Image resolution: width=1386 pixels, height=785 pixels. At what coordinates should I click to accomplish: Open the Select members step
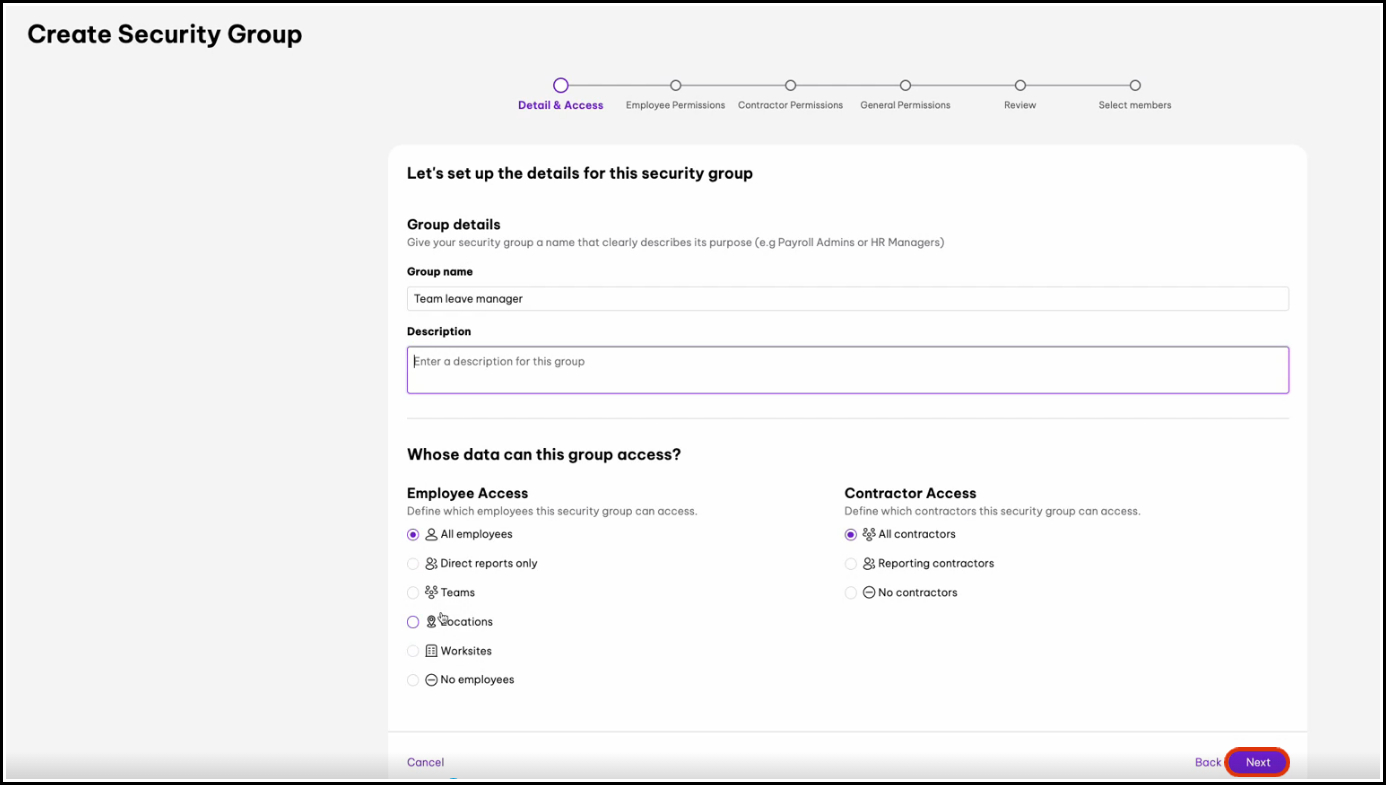1135,86
